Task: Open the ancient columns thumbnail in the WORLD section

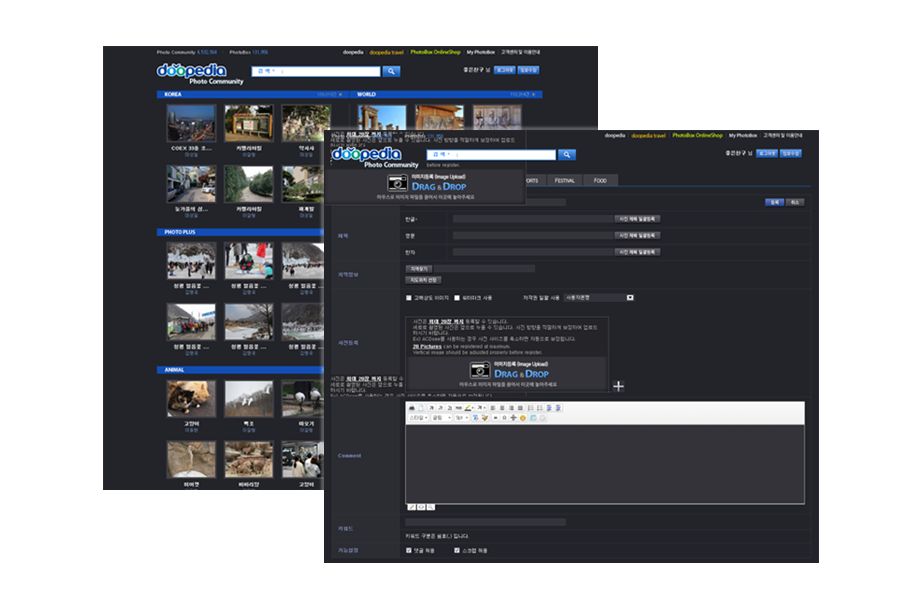Action: [x=382, y=117]
